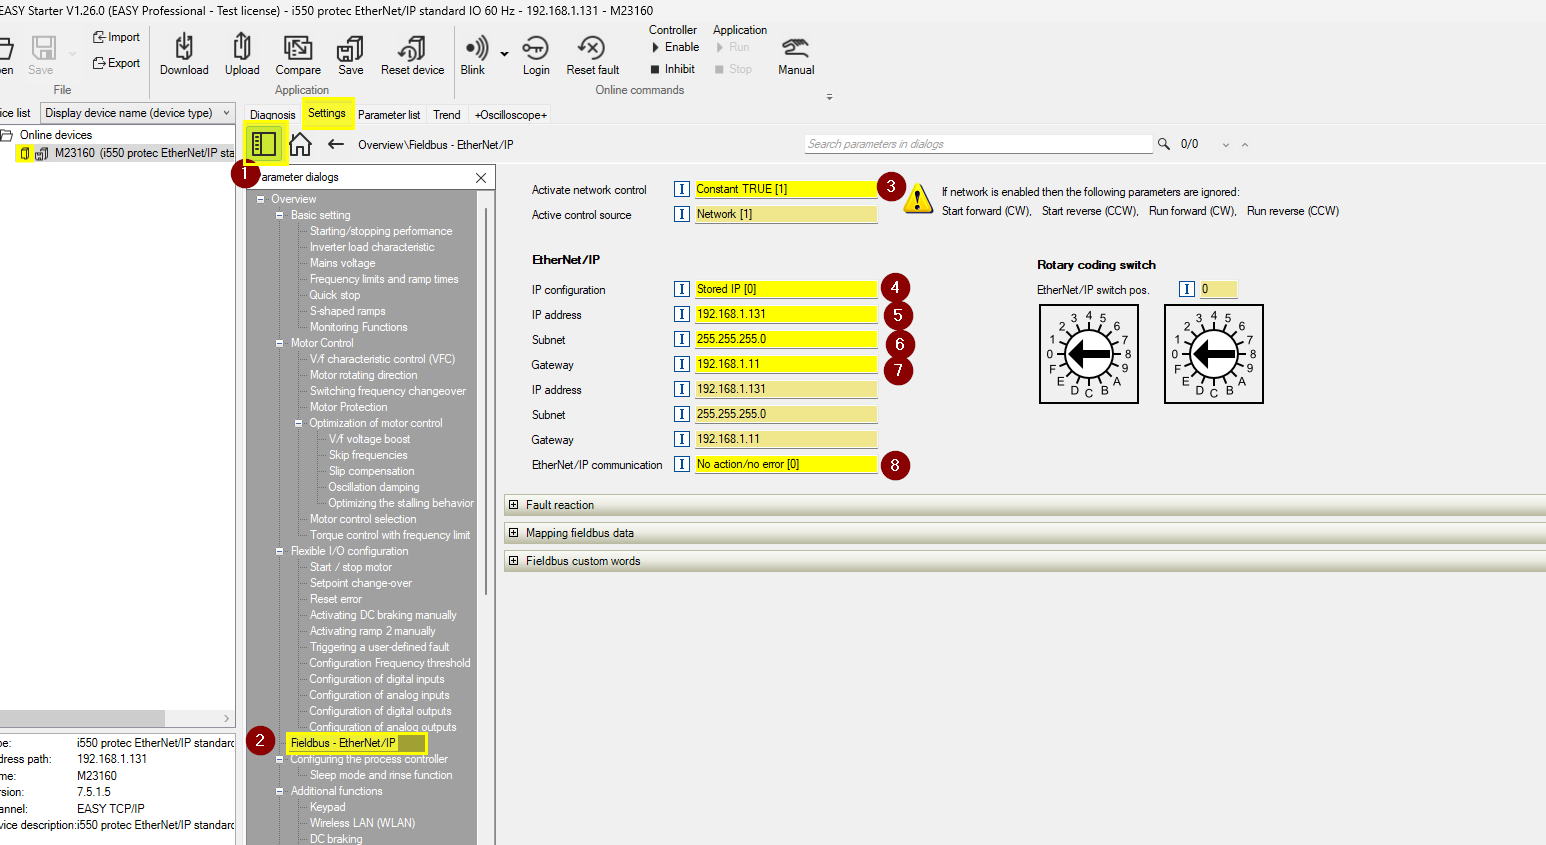Click the right rotary coding switch dial

1214,354
